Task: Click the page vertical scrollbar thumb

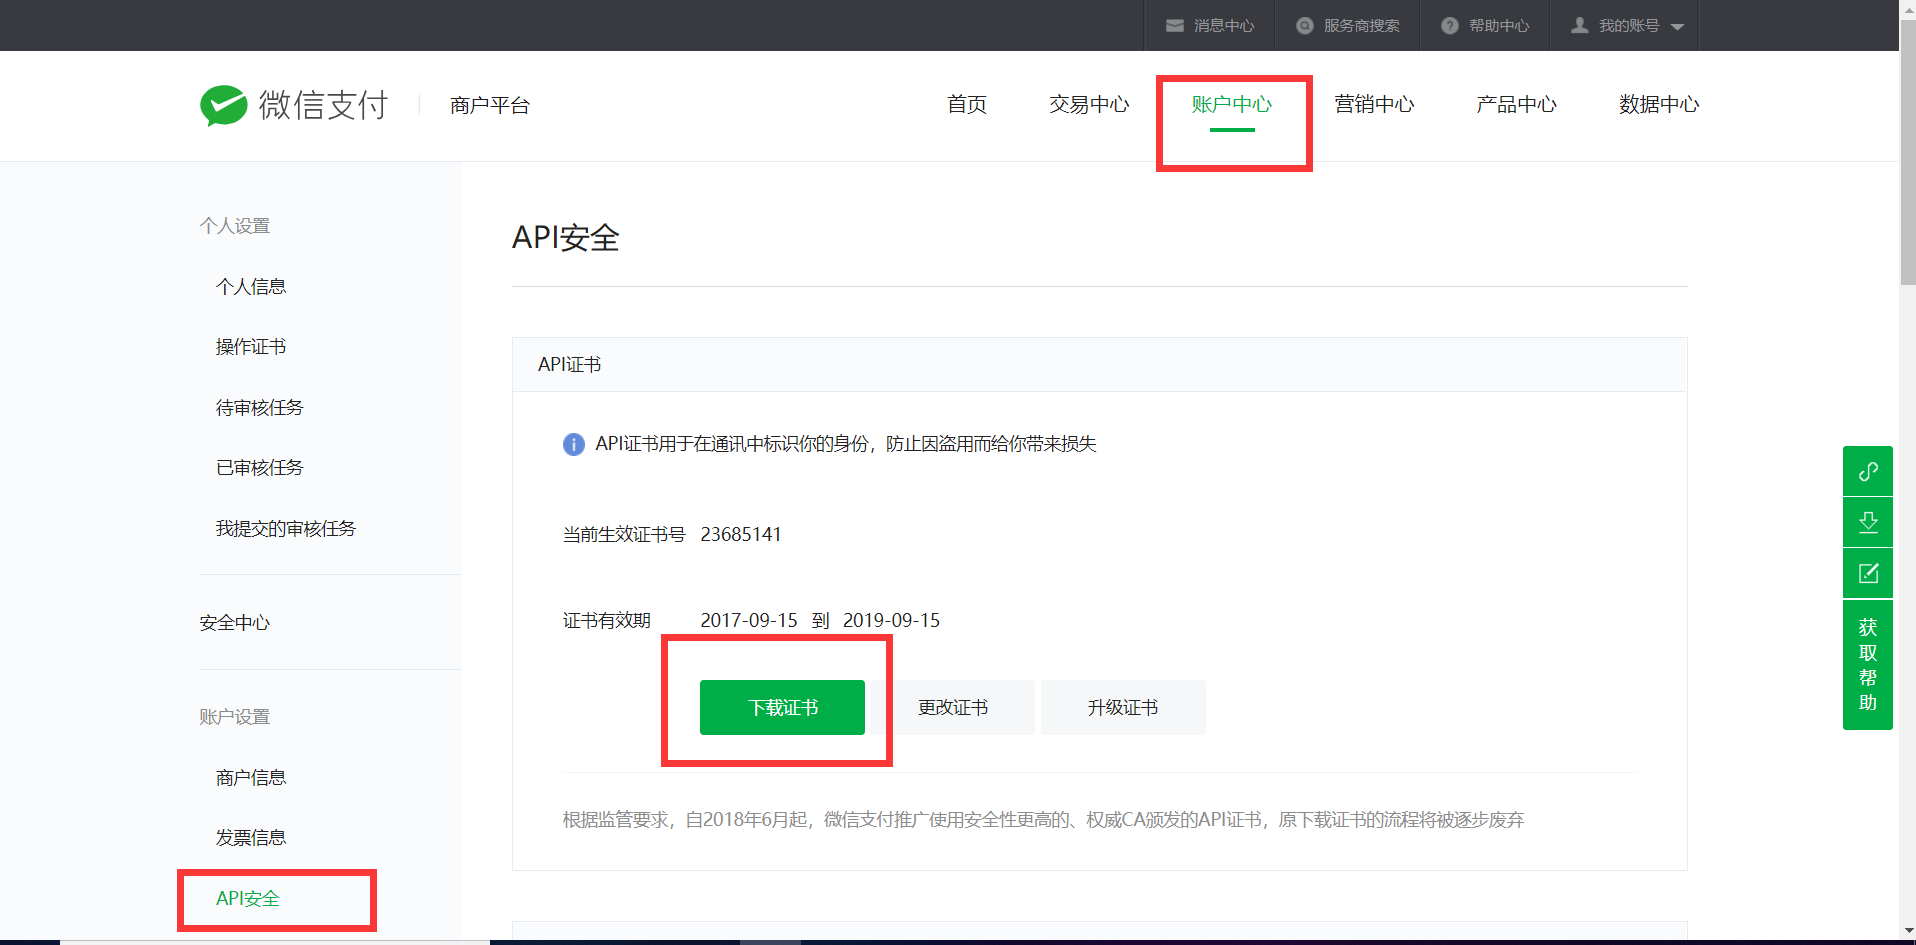Action: point(1908,150)
